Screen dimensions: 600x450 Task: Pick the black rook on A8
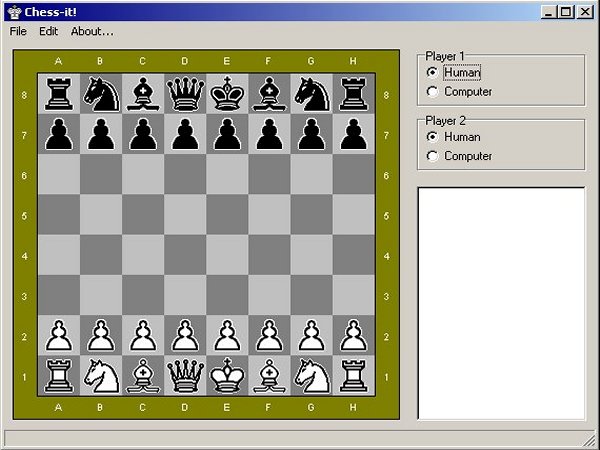(58, 93)
